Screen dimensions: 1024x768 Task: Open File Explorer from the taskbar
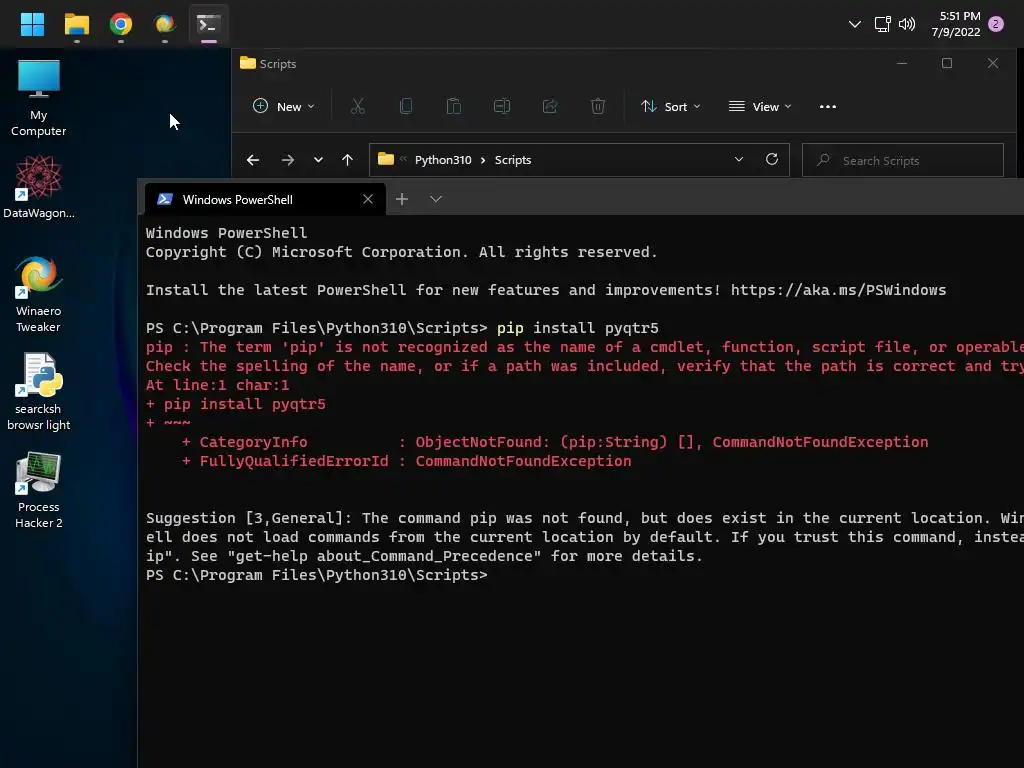(x=76, y=25)
